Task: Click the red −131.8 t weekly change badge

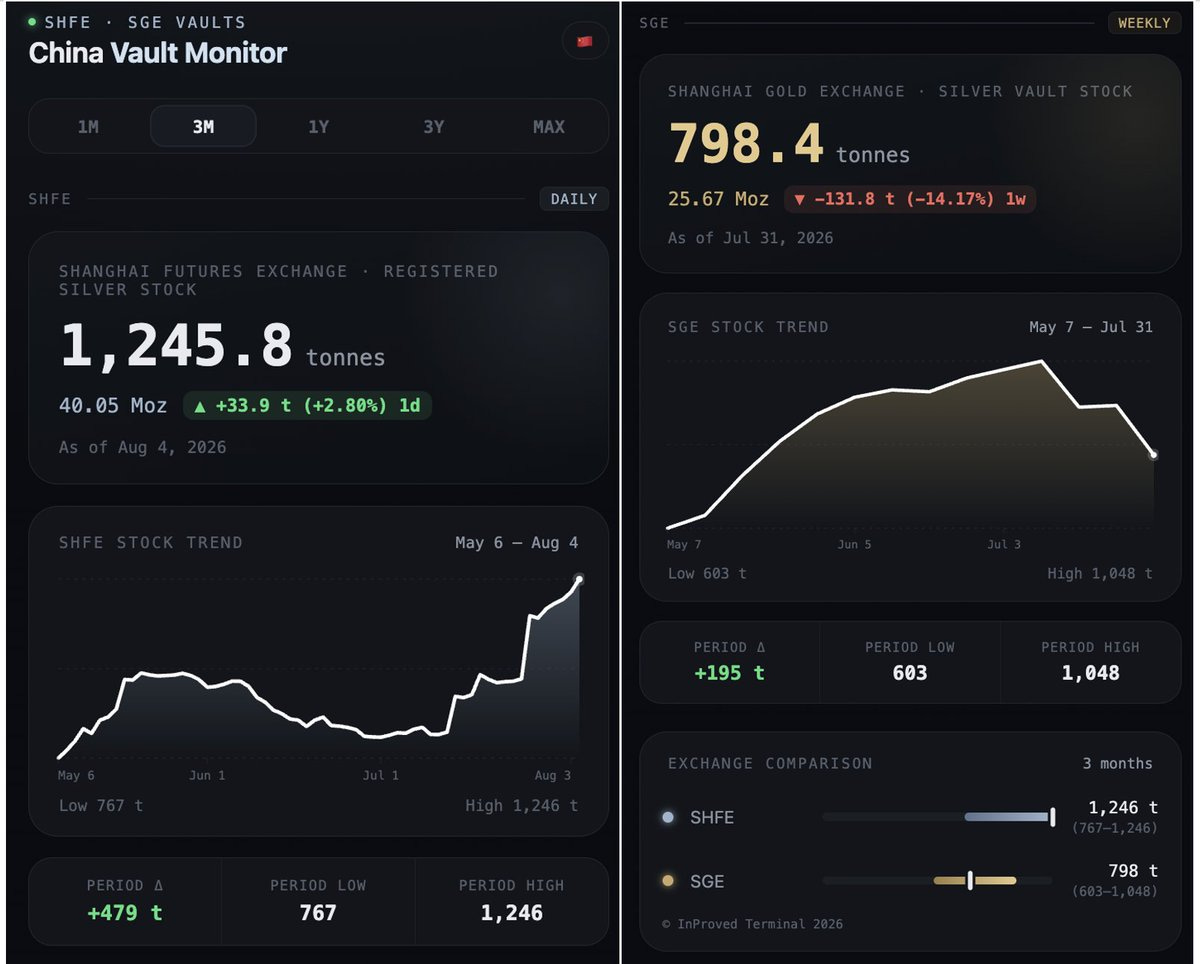Action: click(x=910, y=199)
